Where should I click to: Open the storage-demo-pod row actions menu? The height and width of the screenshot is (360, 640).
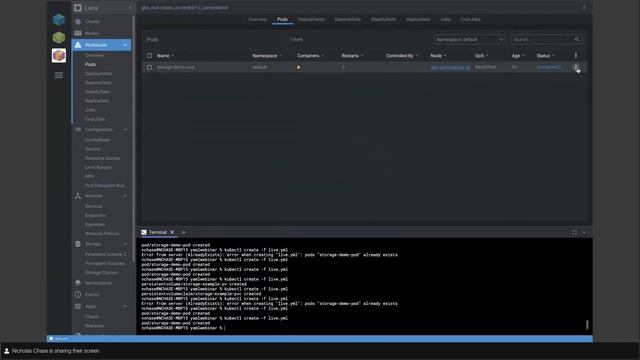(576, 67)
